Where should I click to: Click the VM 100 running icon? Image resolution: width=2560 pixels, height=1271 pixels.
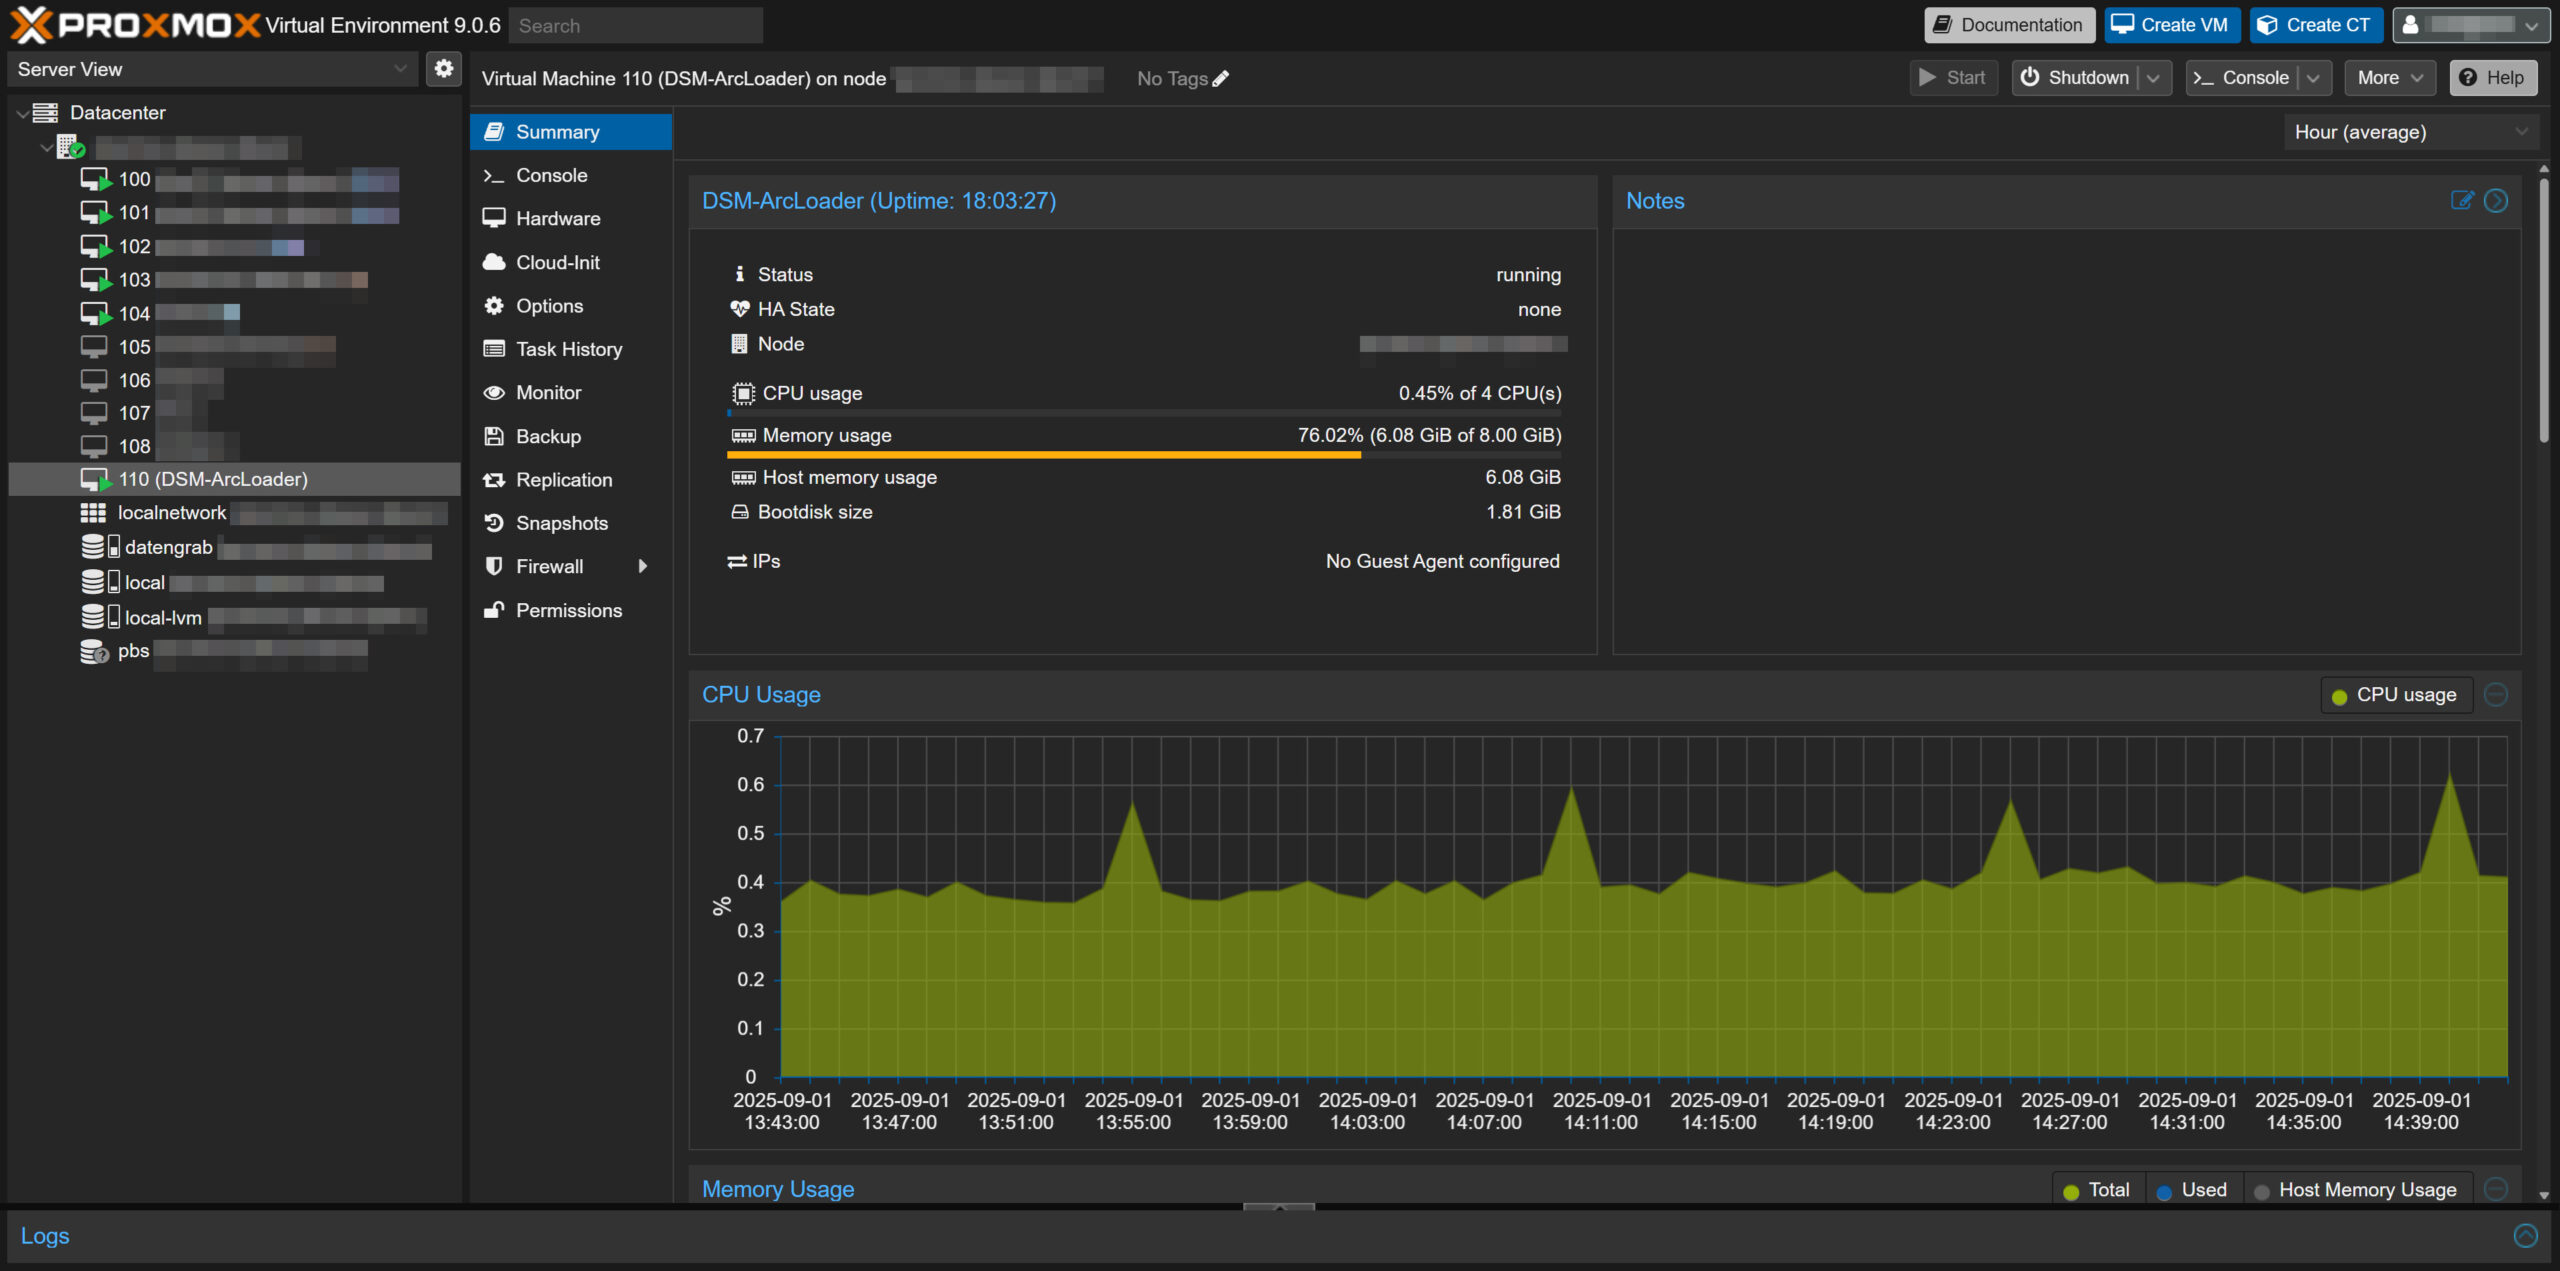point(95,180)
